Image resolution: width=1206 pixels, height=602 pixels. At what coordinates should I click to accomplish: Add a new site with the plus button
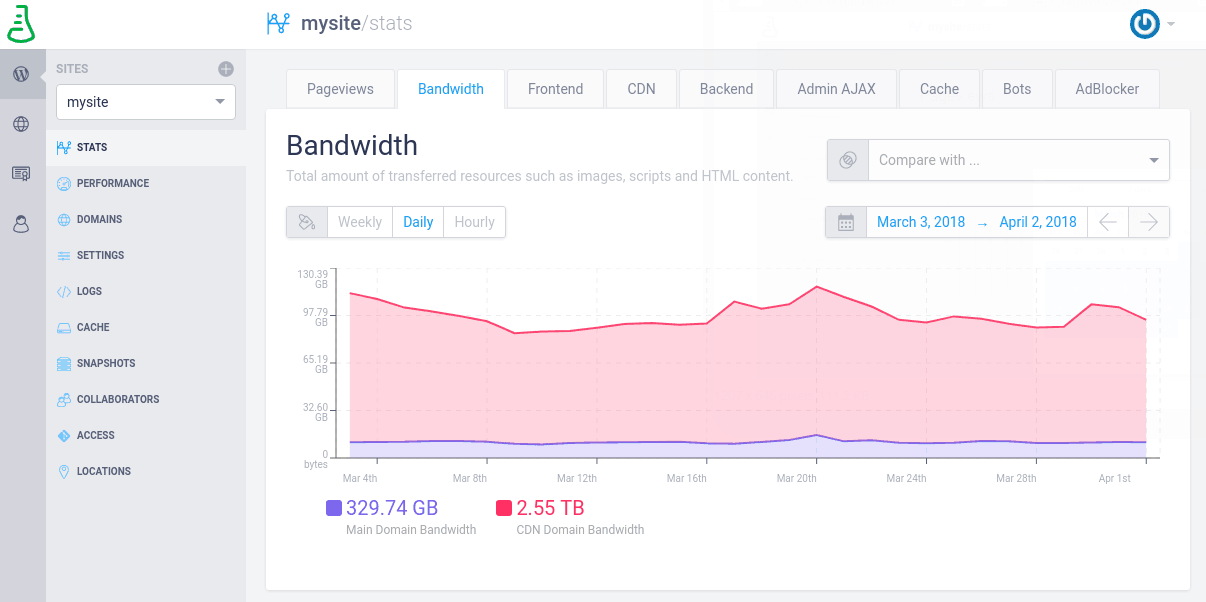(226, 68)
